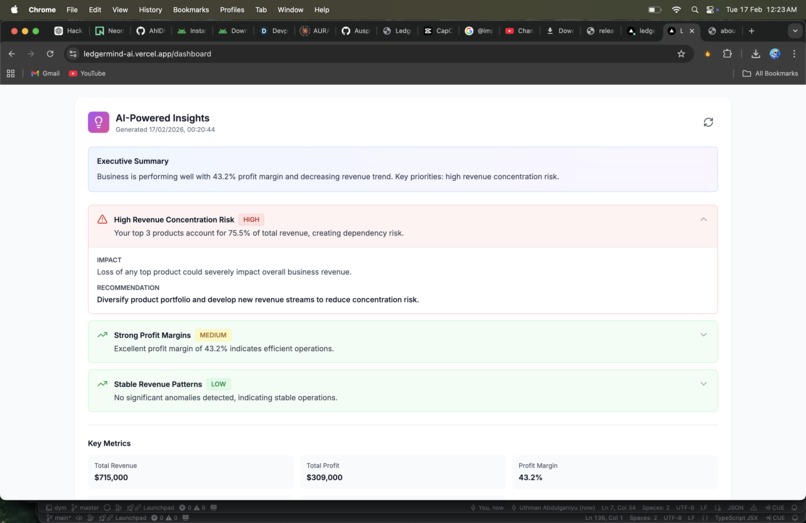Click the browser forward arrow

click(31, 53)
